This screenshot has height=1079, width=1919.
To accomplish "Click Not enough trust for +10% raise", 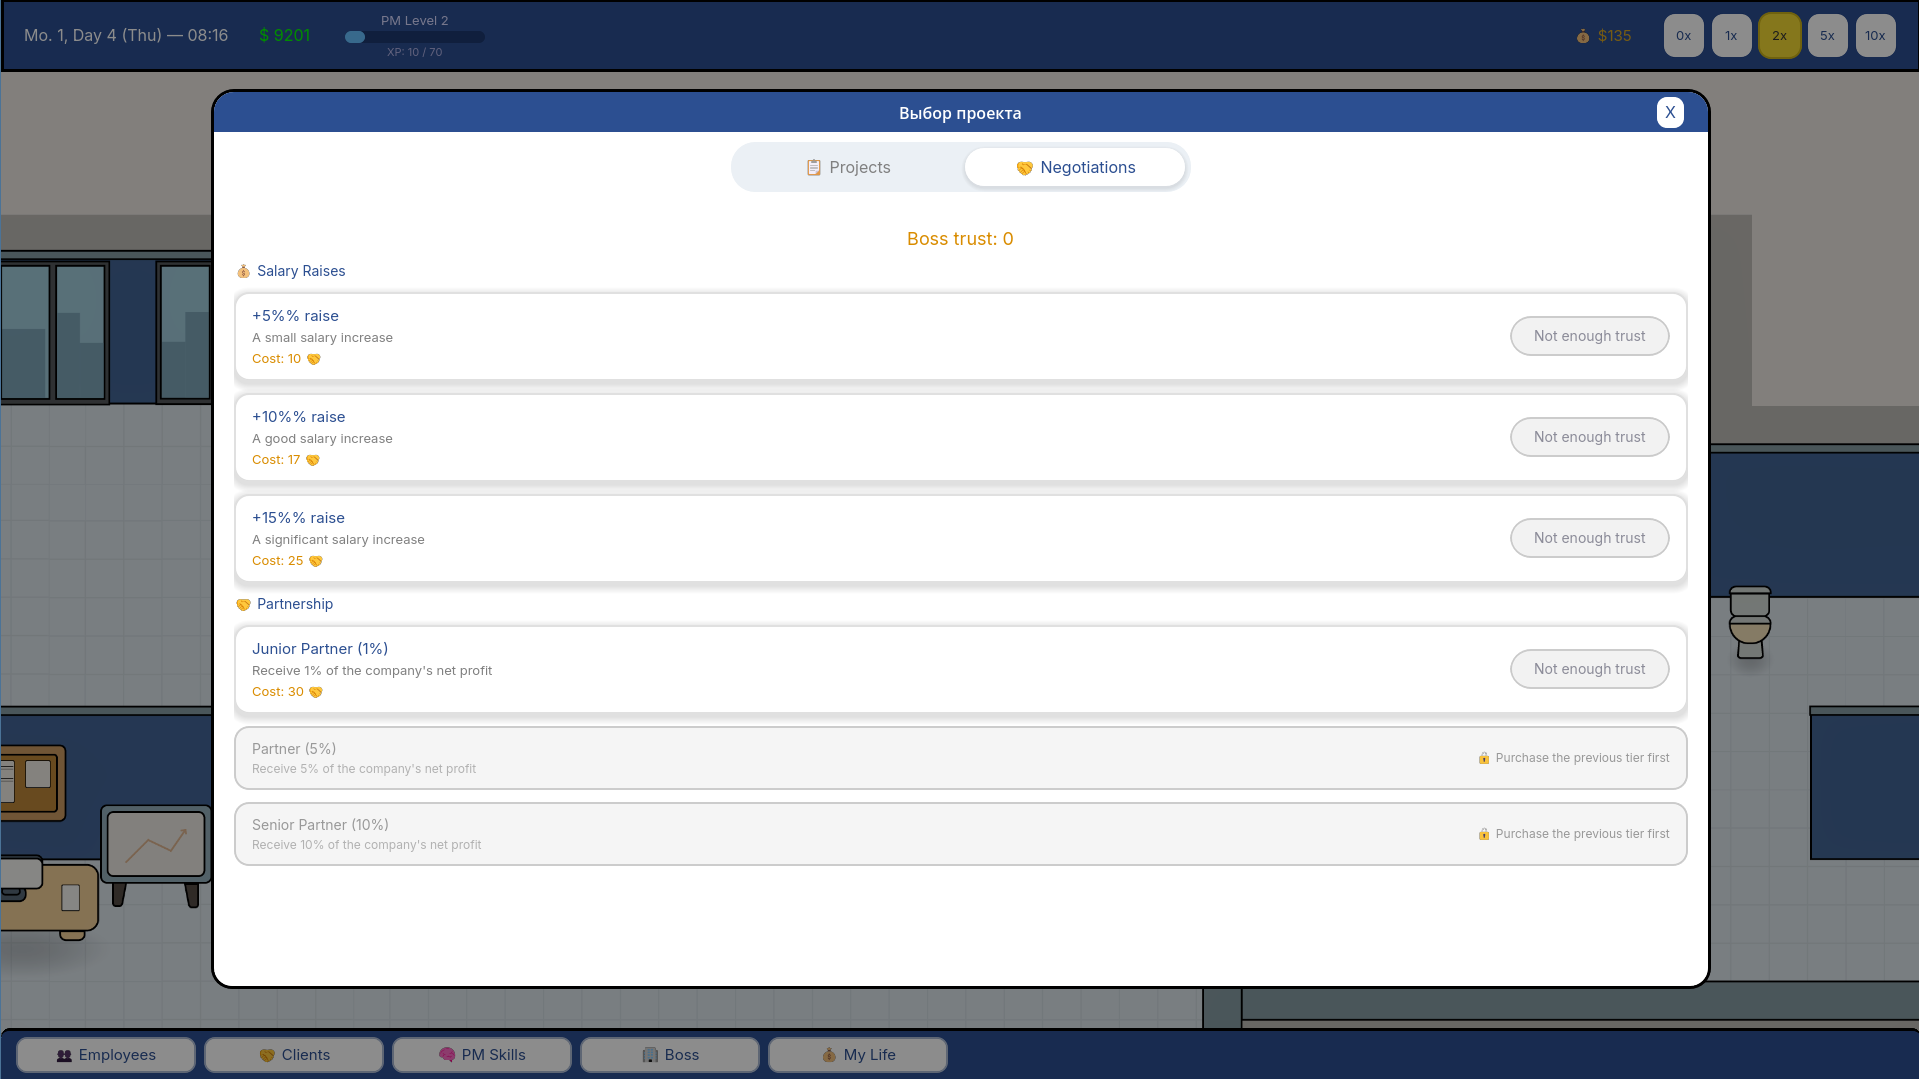I will coord(1589,437).
